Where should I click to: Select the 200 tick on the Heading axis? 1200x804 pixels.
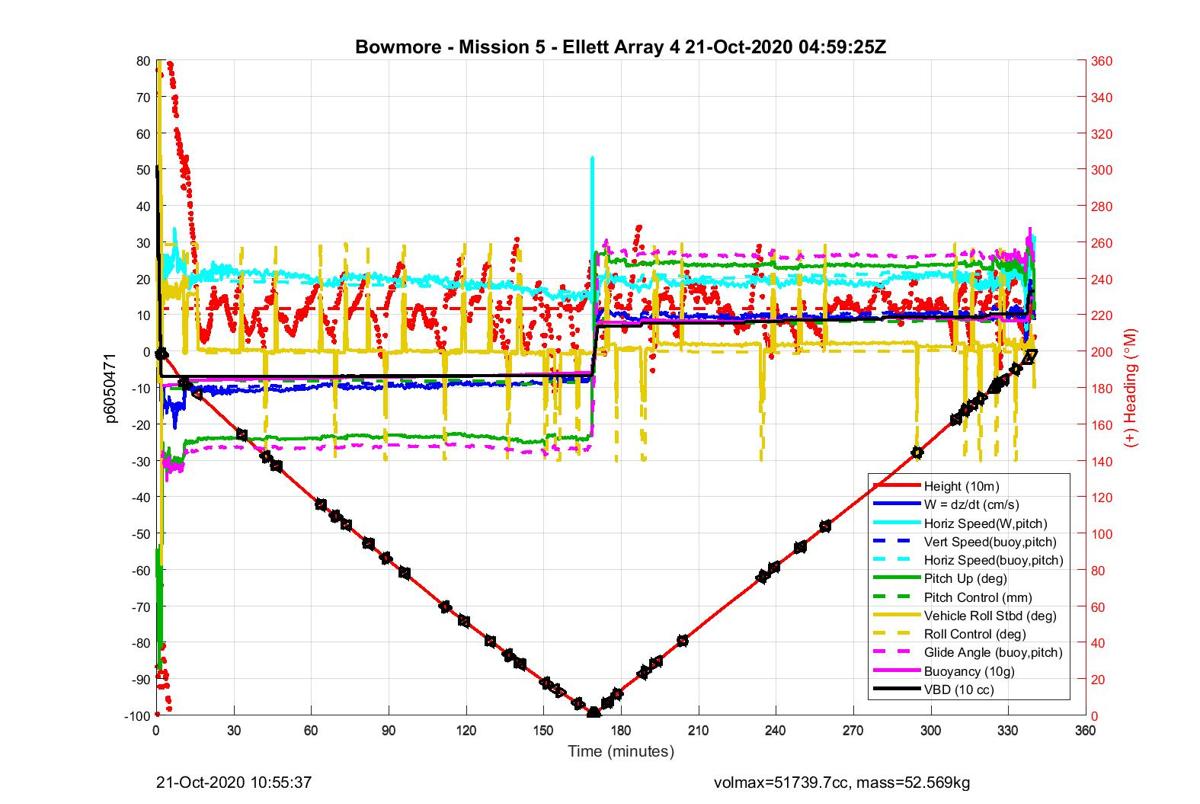point(1102,352)
